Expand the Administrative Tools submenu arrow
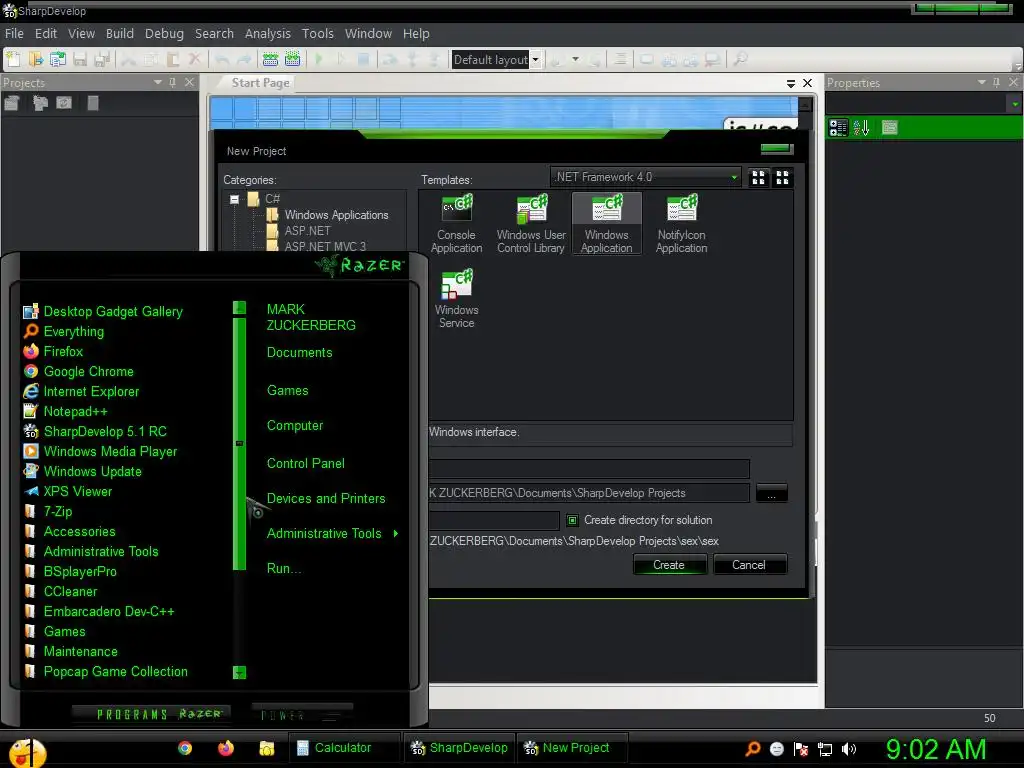1024x768 pixels. pos(396,534)
